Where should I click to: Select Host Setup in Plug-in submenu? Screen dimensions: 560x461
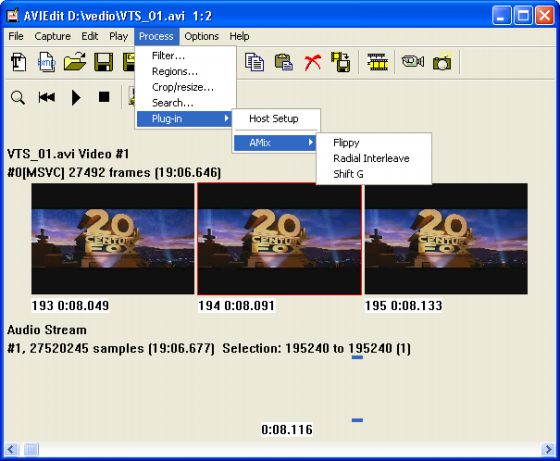coord(276,119)
